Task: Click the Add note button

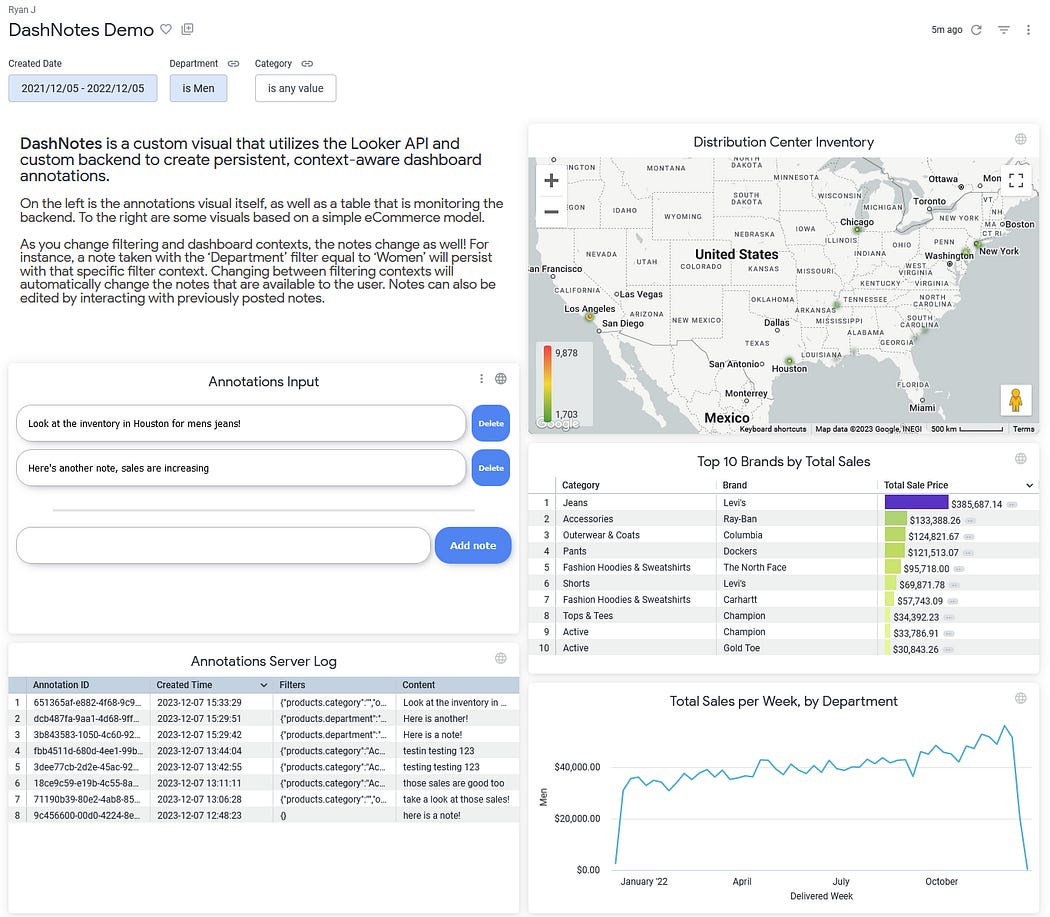Action: click(x=473, y=545)
